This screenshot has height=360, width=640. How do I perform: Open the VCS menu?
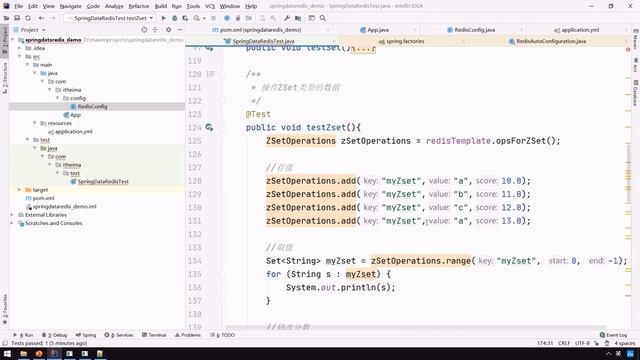click(x=210, y=6)
